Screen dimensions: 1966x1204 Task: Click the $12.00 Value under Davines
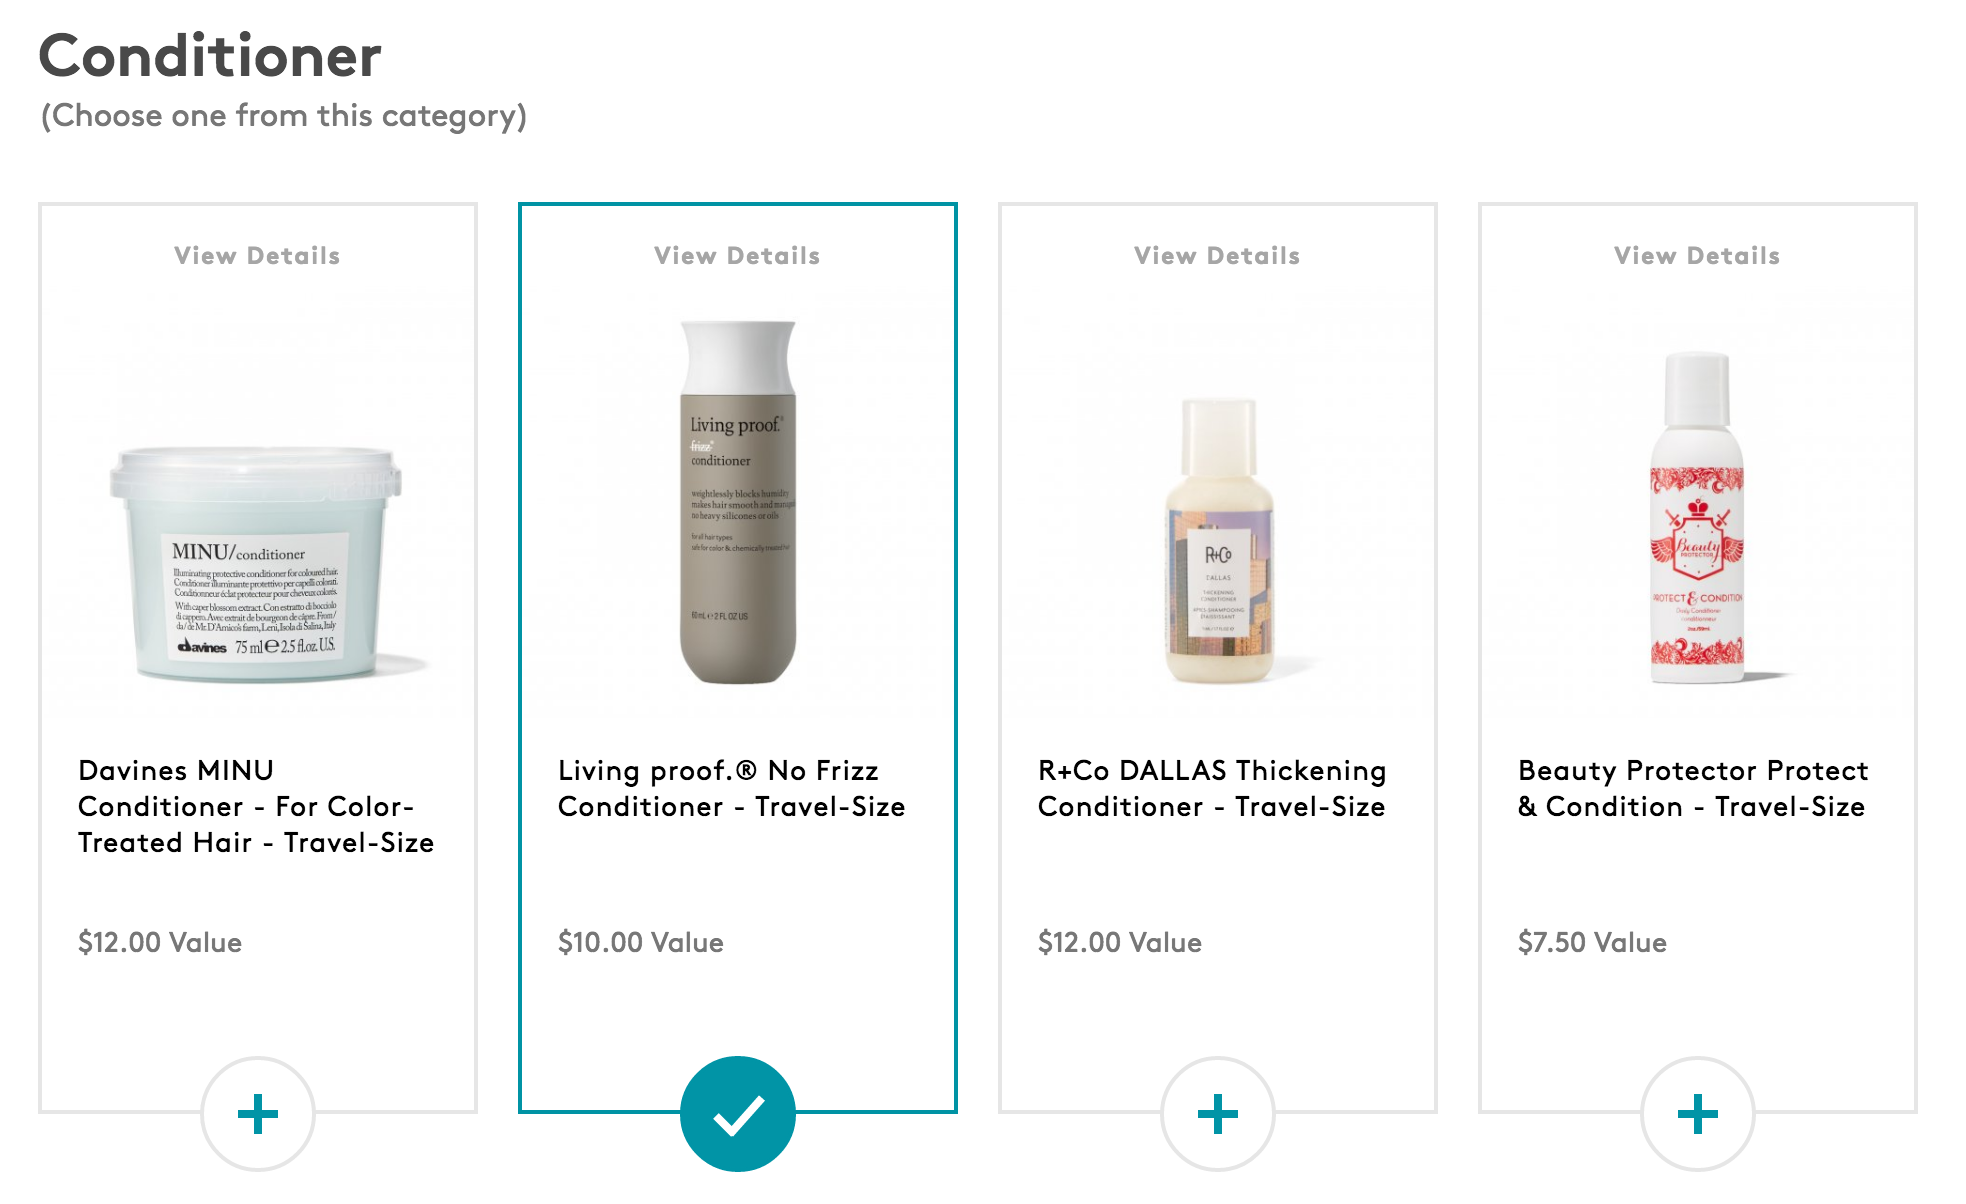tap(160, 942)
